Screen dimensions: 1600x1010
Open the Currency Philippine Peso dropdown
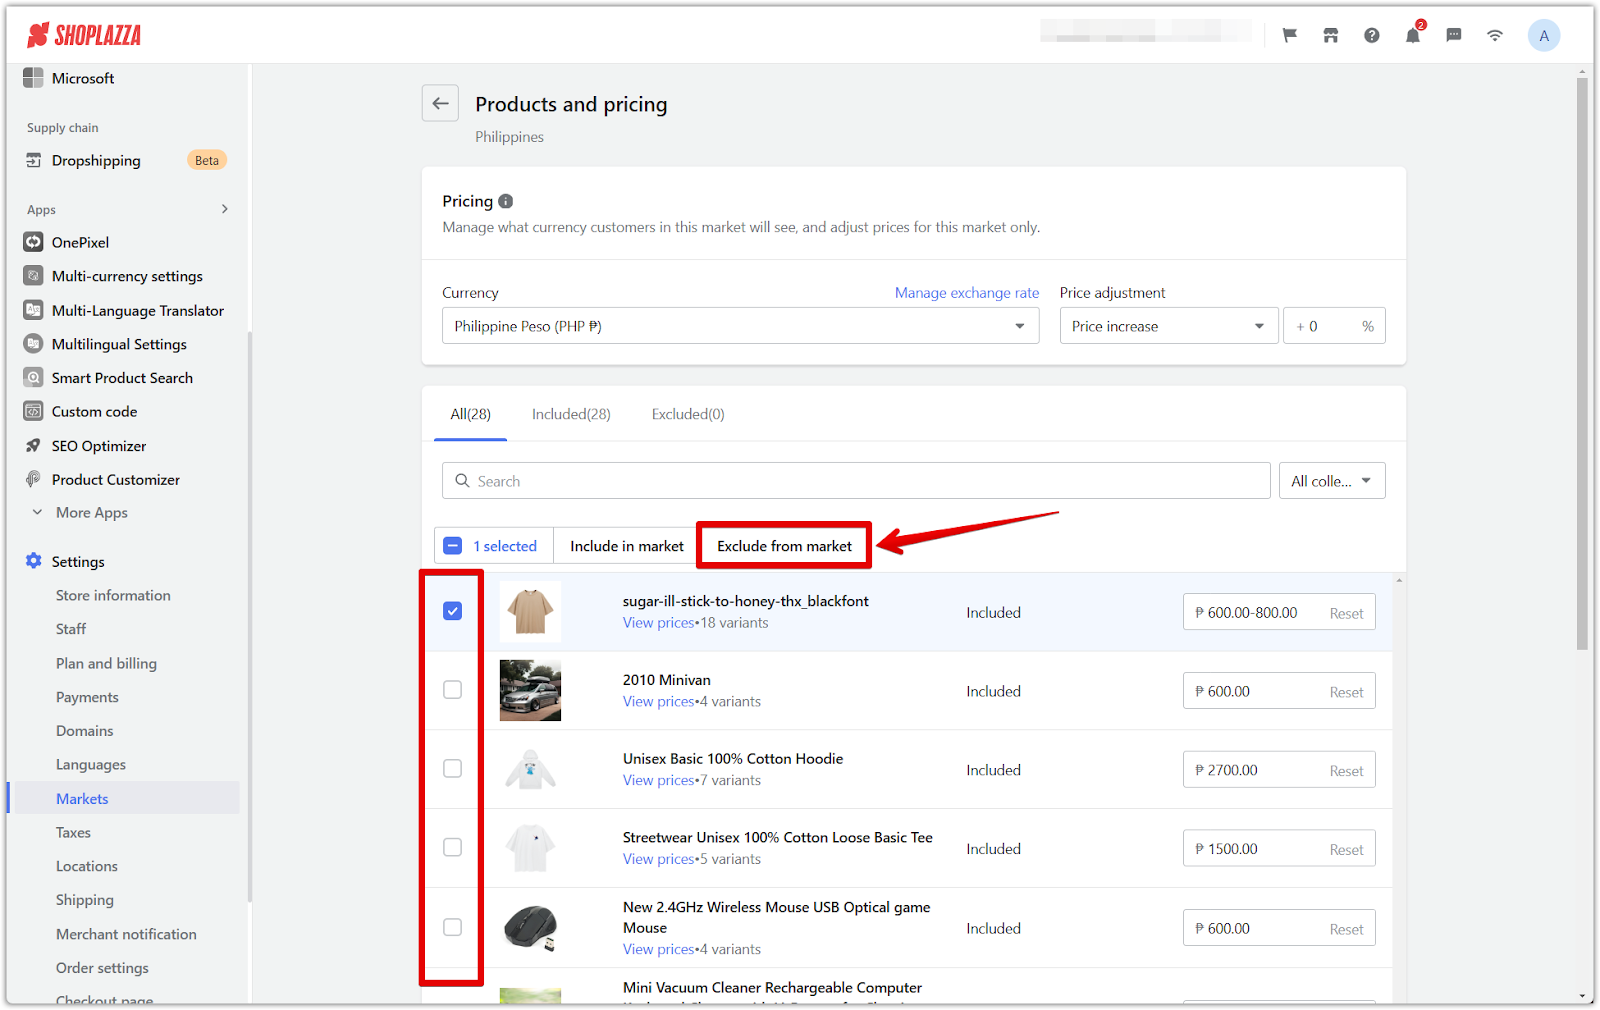click(x=740, y=326)
